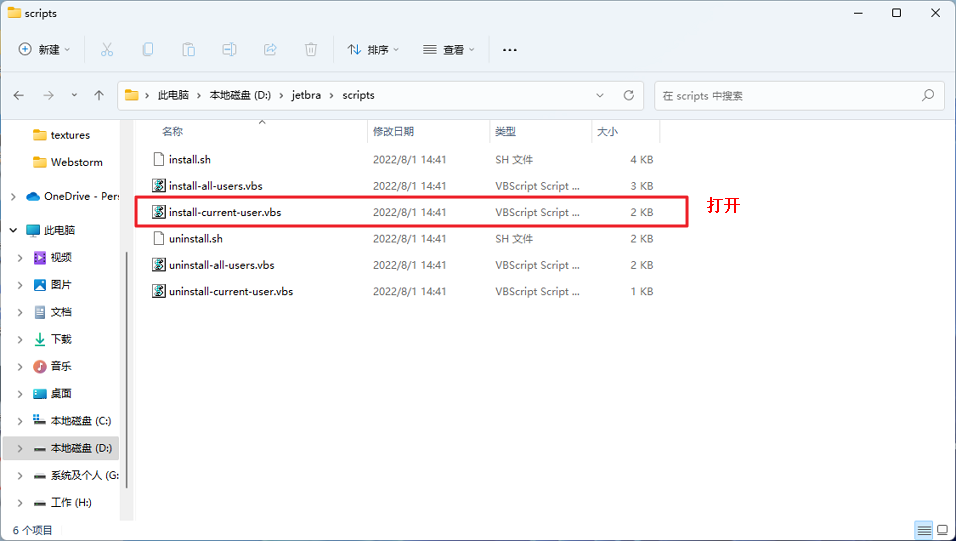
Task: Sort by the 名称 column header
Action: [x=251, y=131]
